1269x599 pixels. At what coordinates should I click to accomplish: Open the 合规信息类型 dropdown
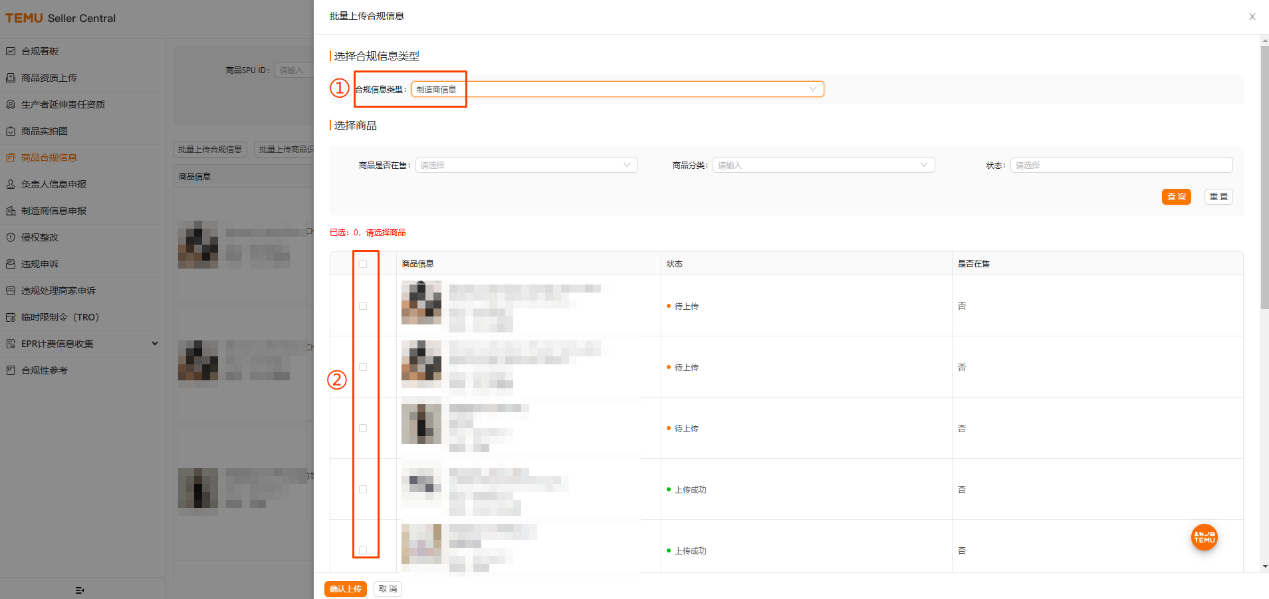pos(617,89)
